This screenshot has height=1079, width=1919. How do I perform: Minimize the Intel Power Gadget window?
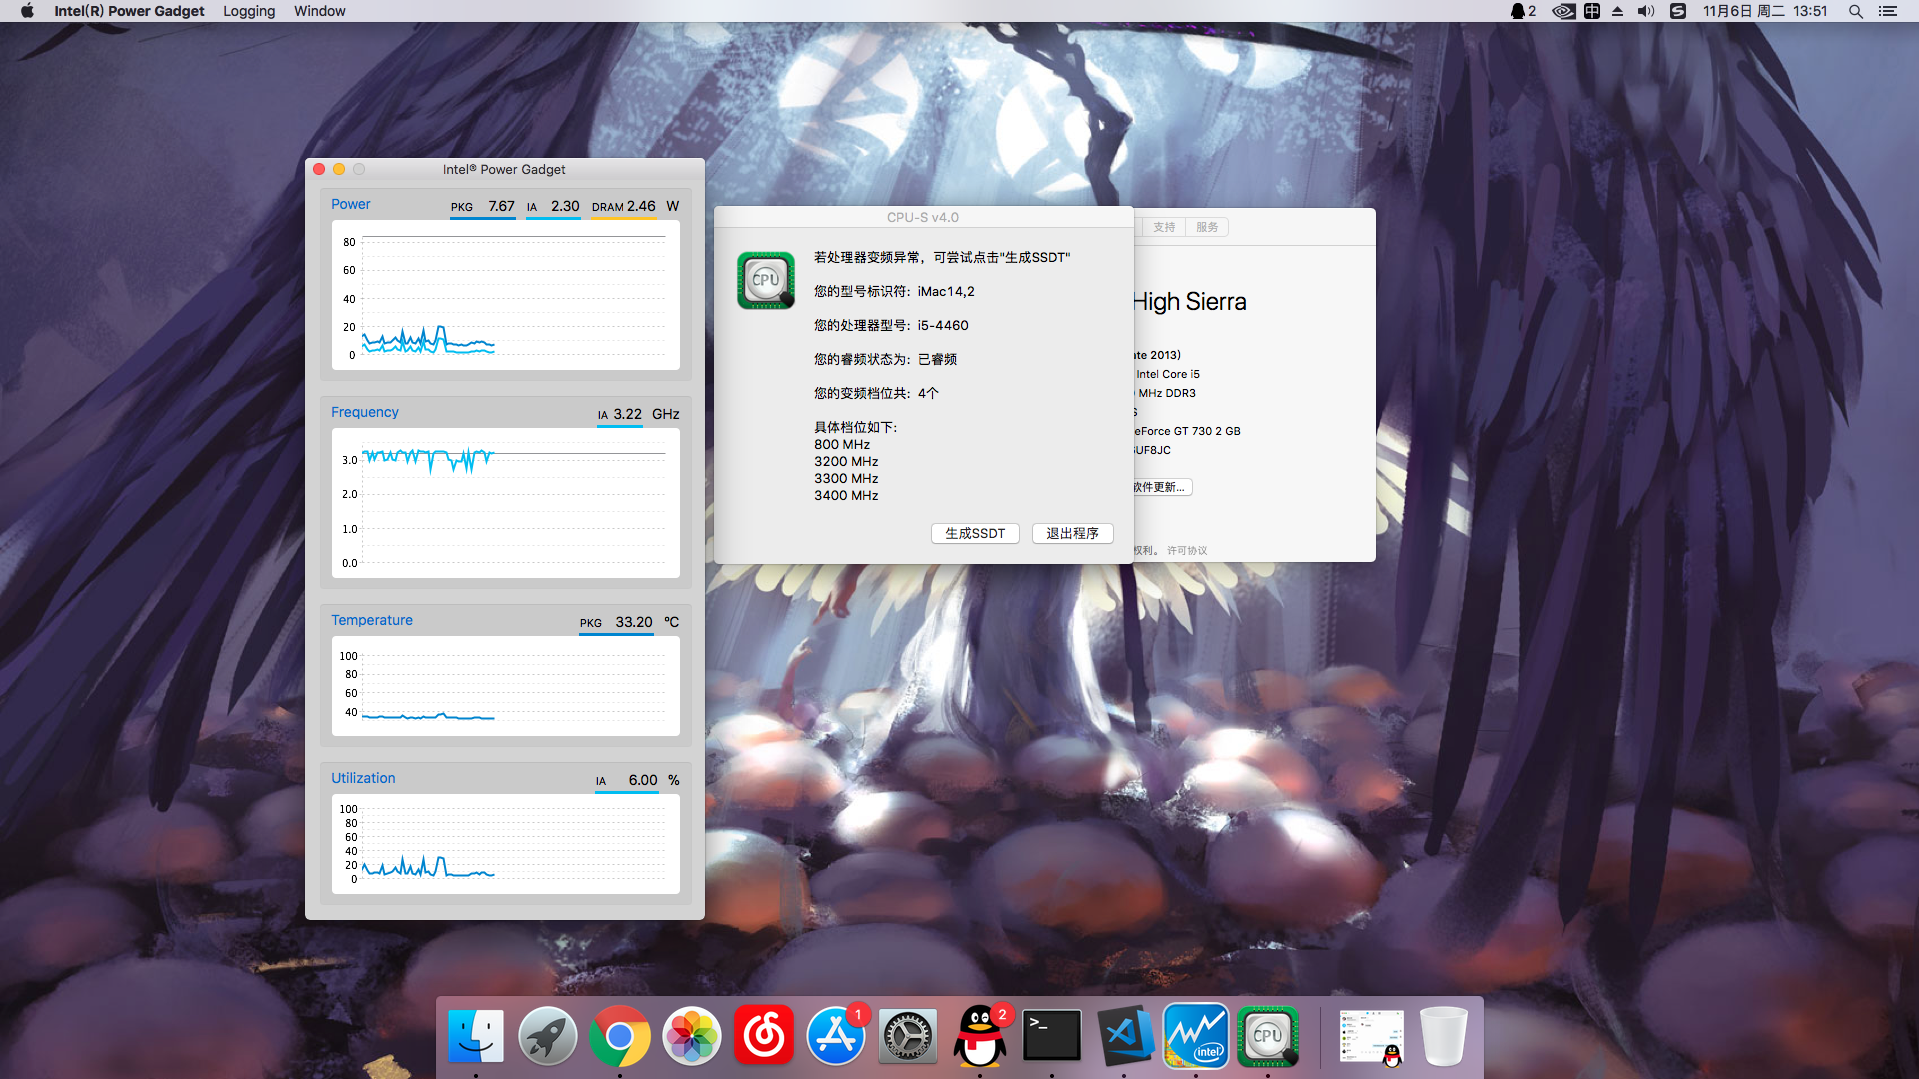coord(339,169)
